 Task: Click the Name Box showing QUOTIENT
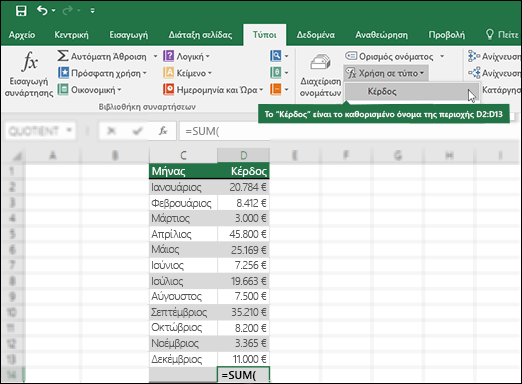coord(35,131)
